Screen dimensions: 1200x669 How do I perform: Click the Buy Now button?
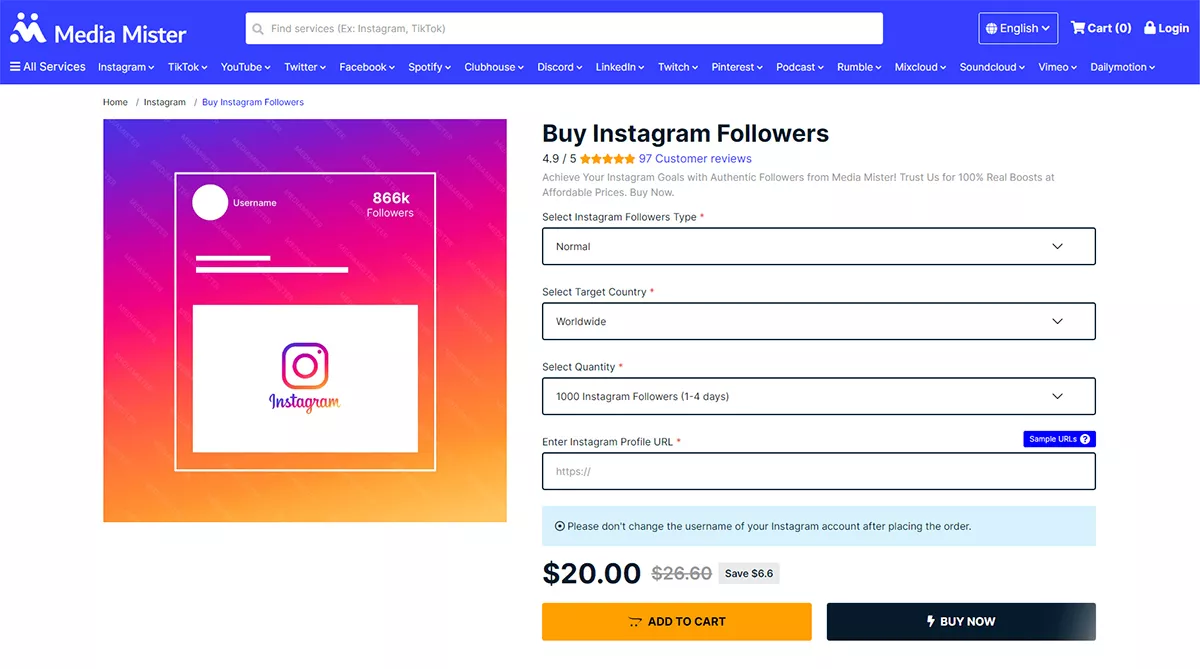960,621
